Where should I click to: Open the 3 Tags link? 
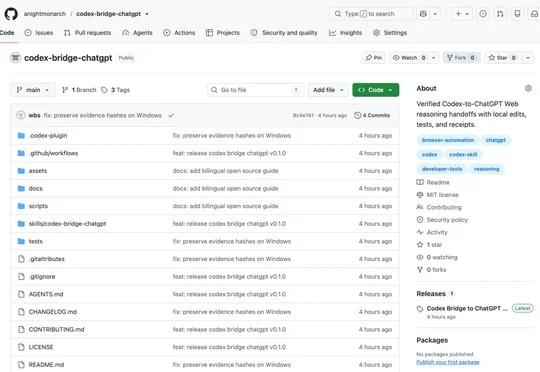116,90
